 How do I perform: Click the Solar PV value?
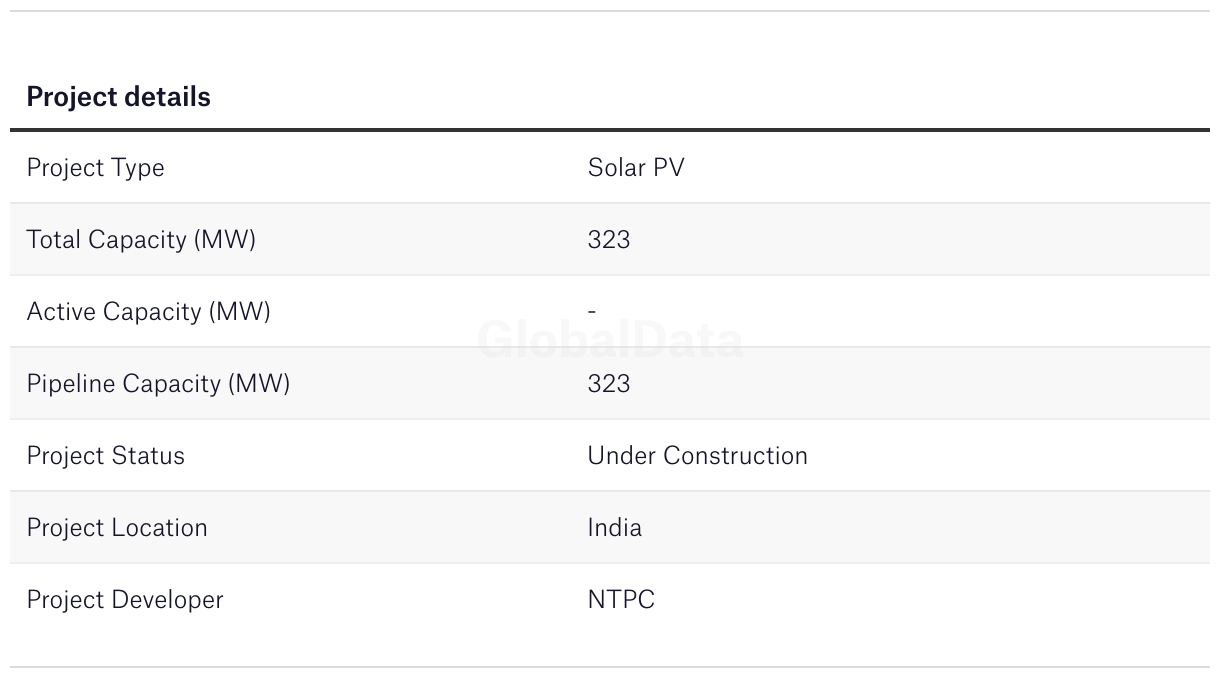[636, 167]
